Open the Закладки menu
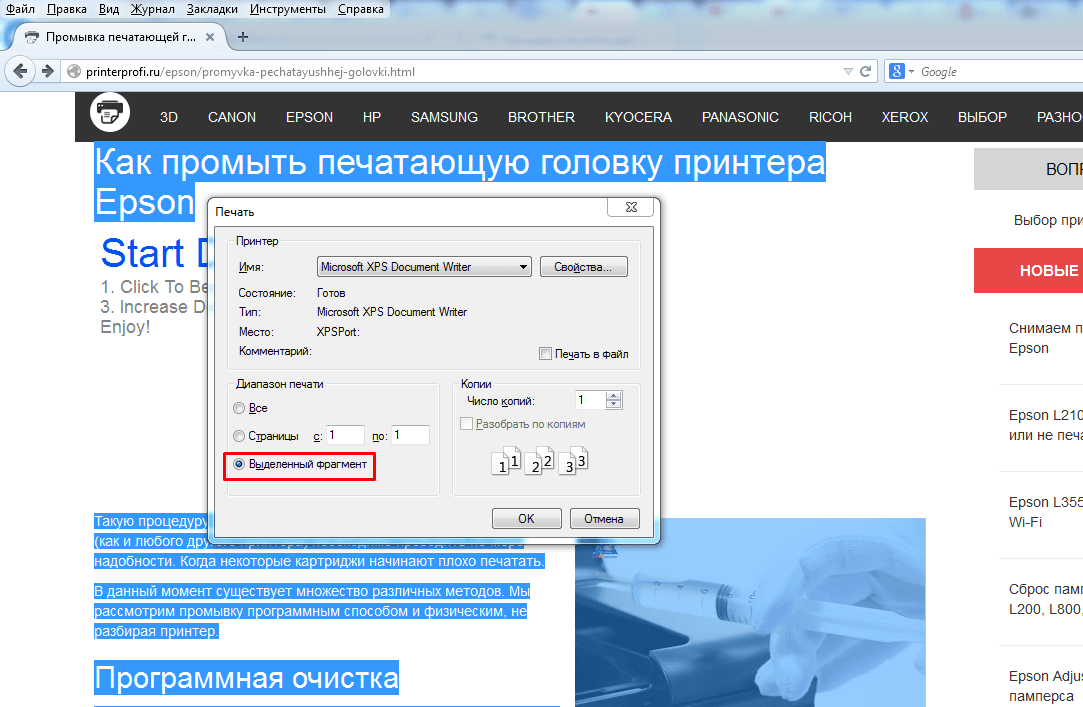Screen dimensions: 1083x707 (212, 9)
